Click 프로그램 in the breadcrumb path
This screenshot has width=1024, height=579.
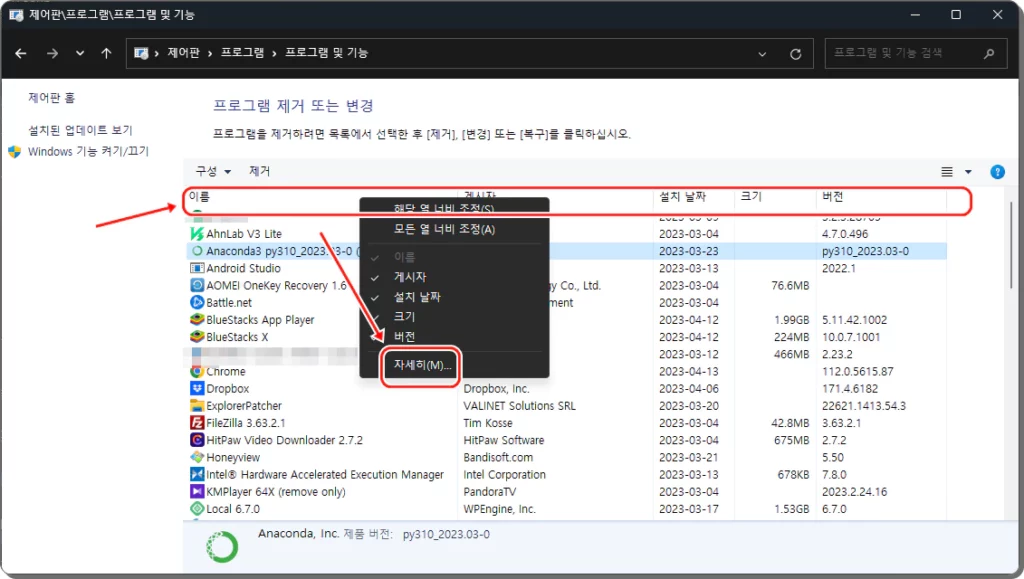tap(242, 53)
